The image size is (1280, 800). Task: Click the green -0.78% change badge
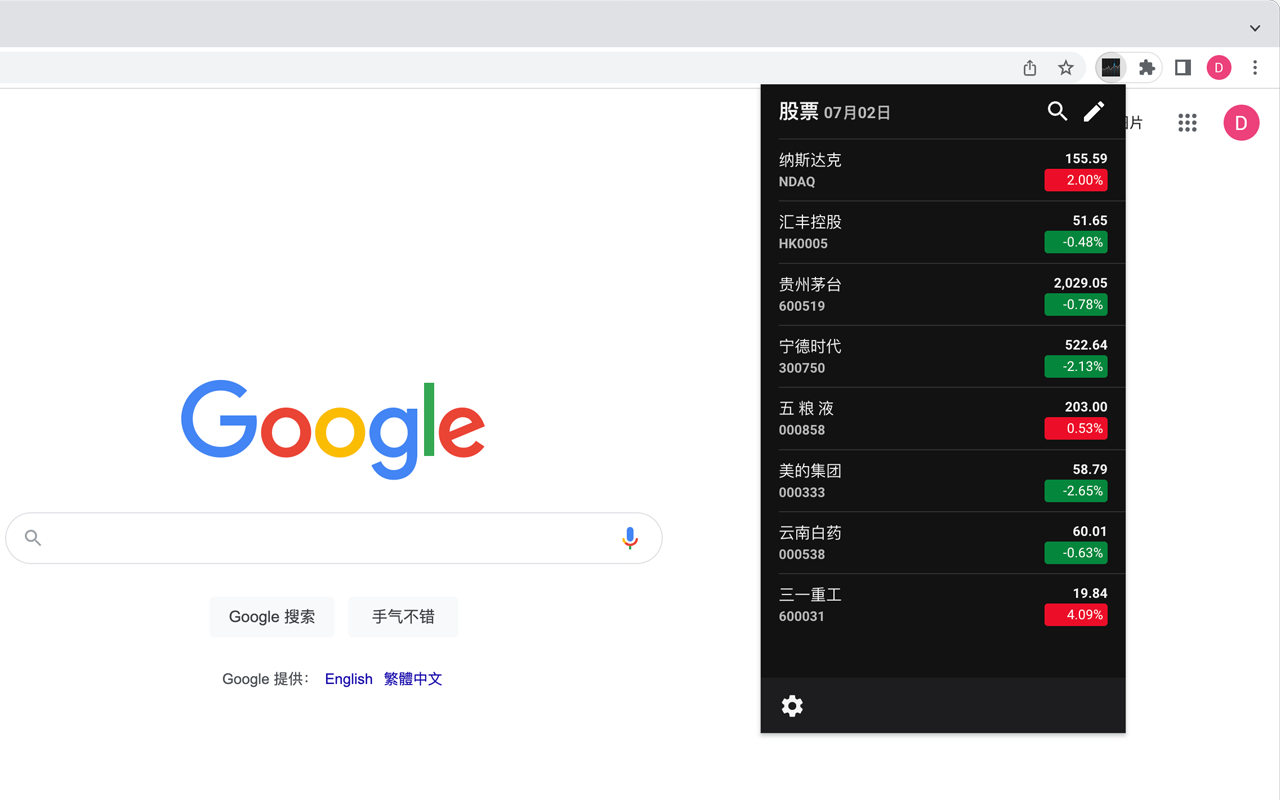coord(1076,304)
